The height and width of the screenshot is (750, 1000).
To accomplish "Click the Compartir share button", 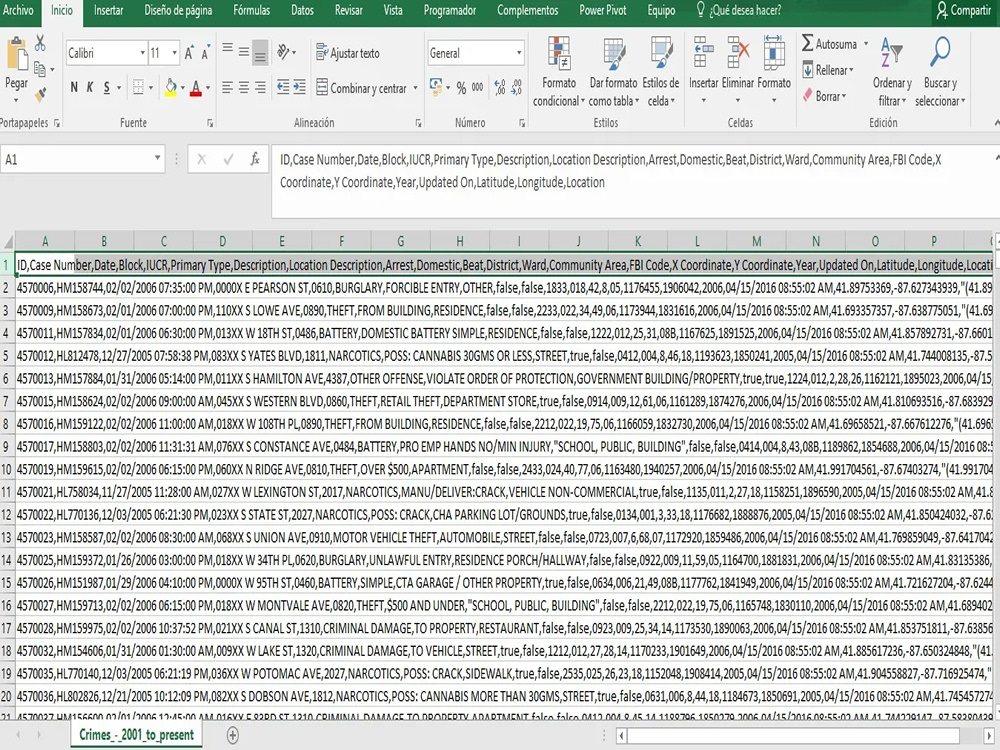I will [964, 10].
